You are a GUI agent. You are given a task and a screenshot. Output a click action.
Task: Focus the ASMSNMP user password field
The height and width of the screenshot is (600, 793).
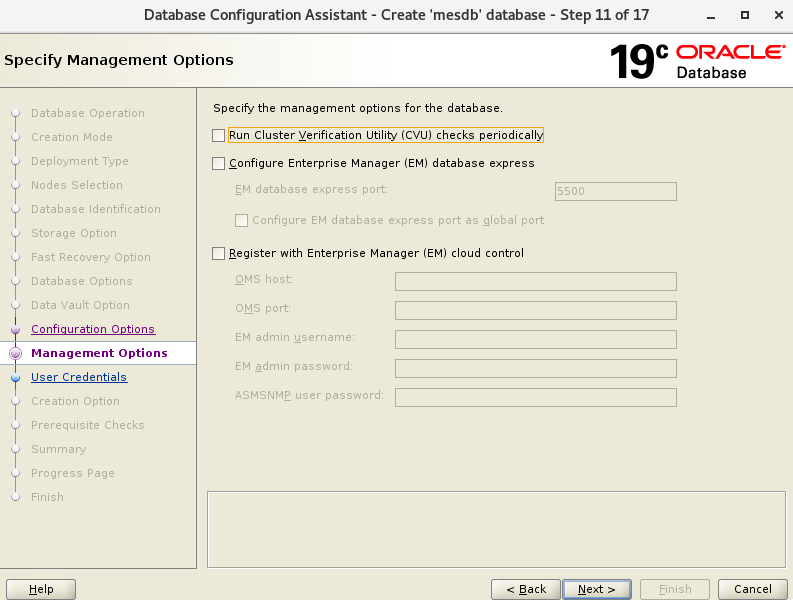click(535, 397)
